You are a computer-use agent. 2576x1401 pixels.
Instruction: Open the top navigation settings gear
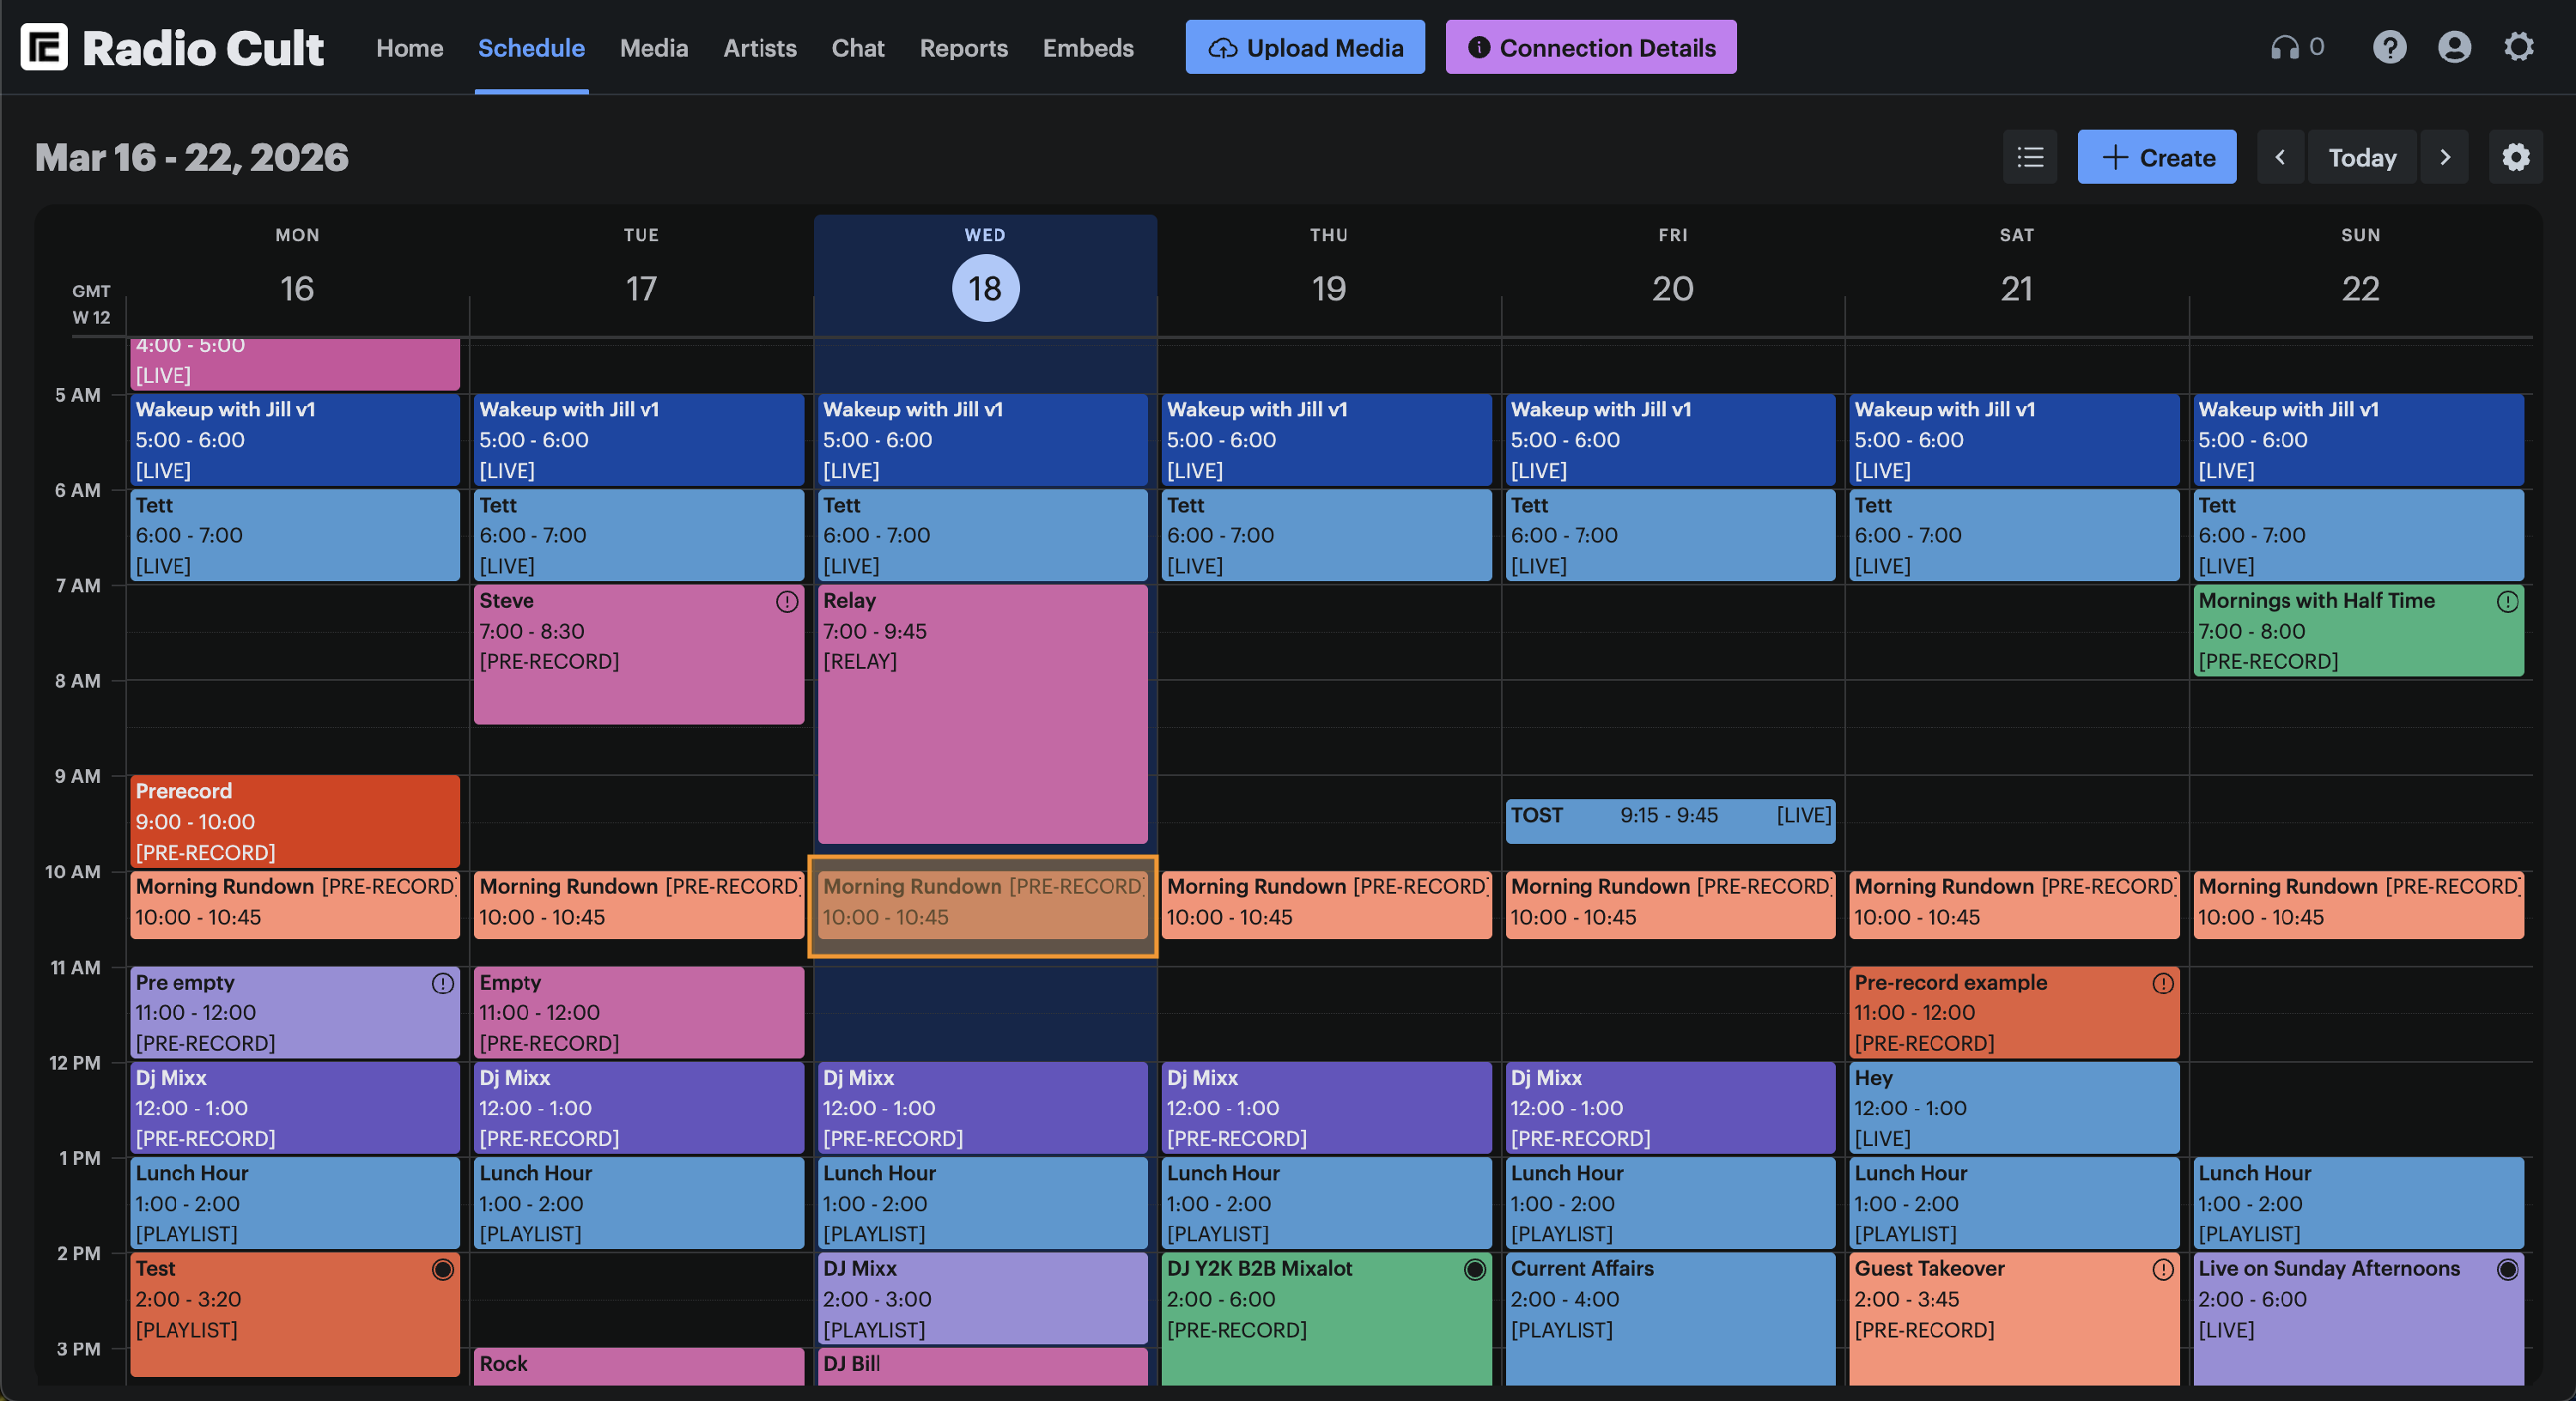point(2518,47)
